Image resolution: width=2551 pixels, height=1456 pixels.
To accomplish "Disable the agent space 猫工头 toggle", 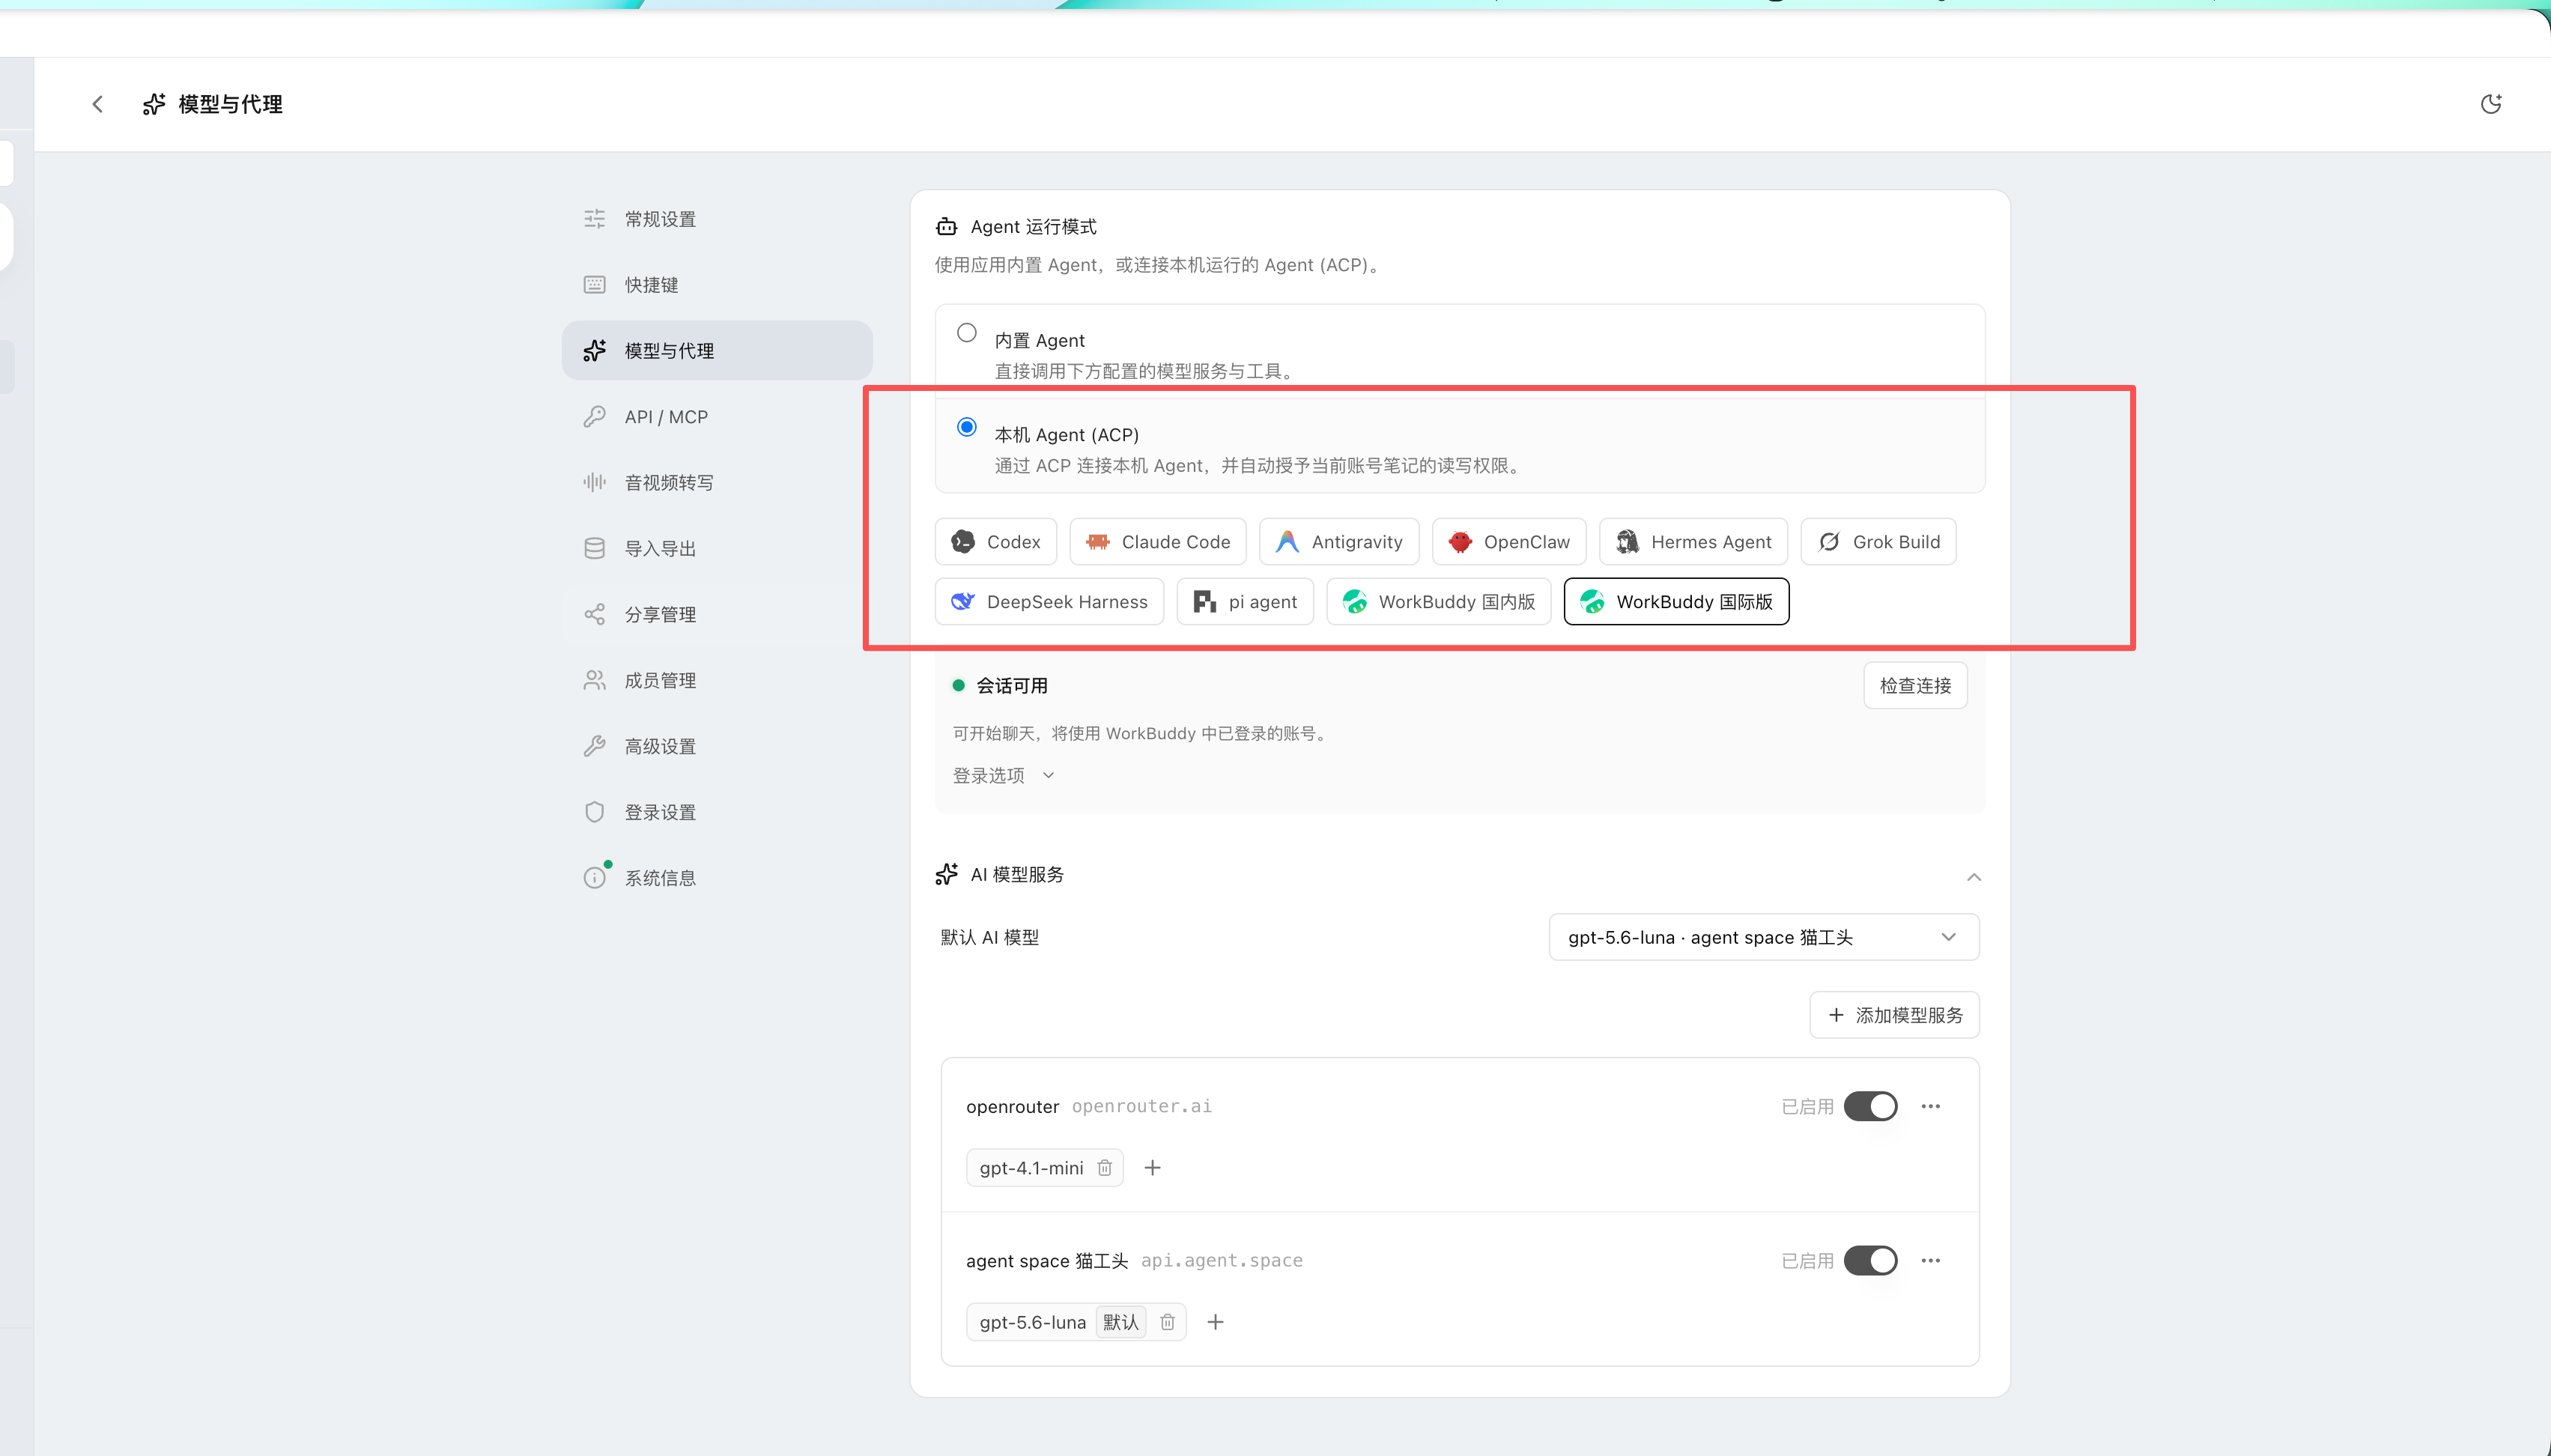I will 1870,1260.
